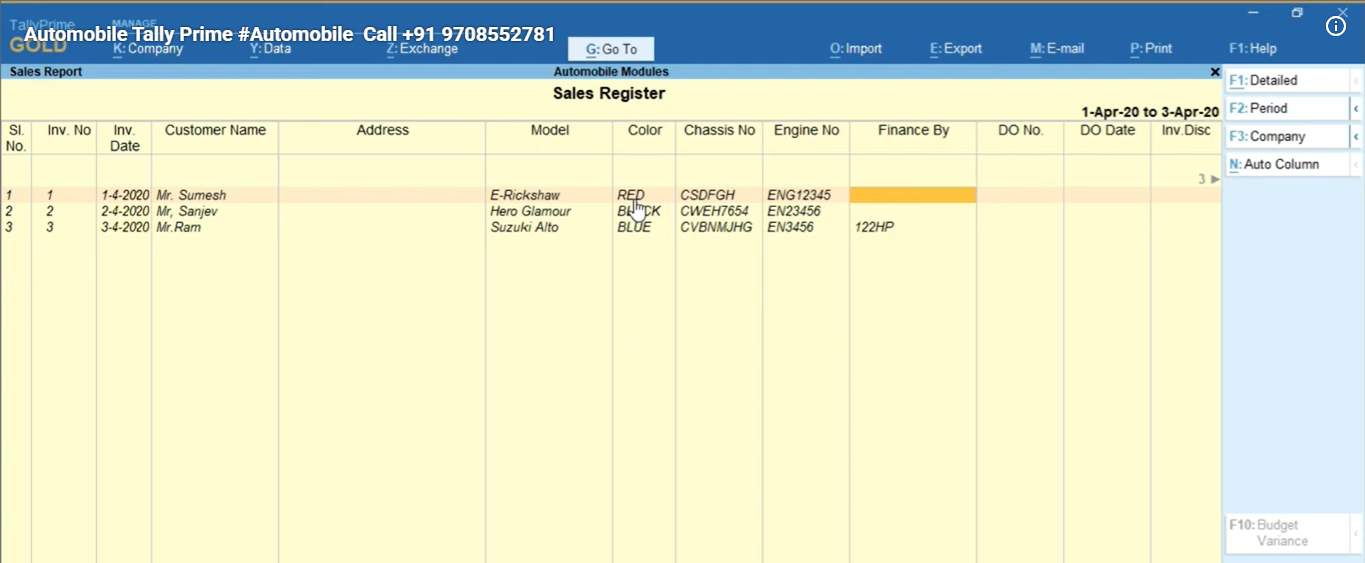
Task: Click the Customer Name column header
Action: [x=215, y=130]
